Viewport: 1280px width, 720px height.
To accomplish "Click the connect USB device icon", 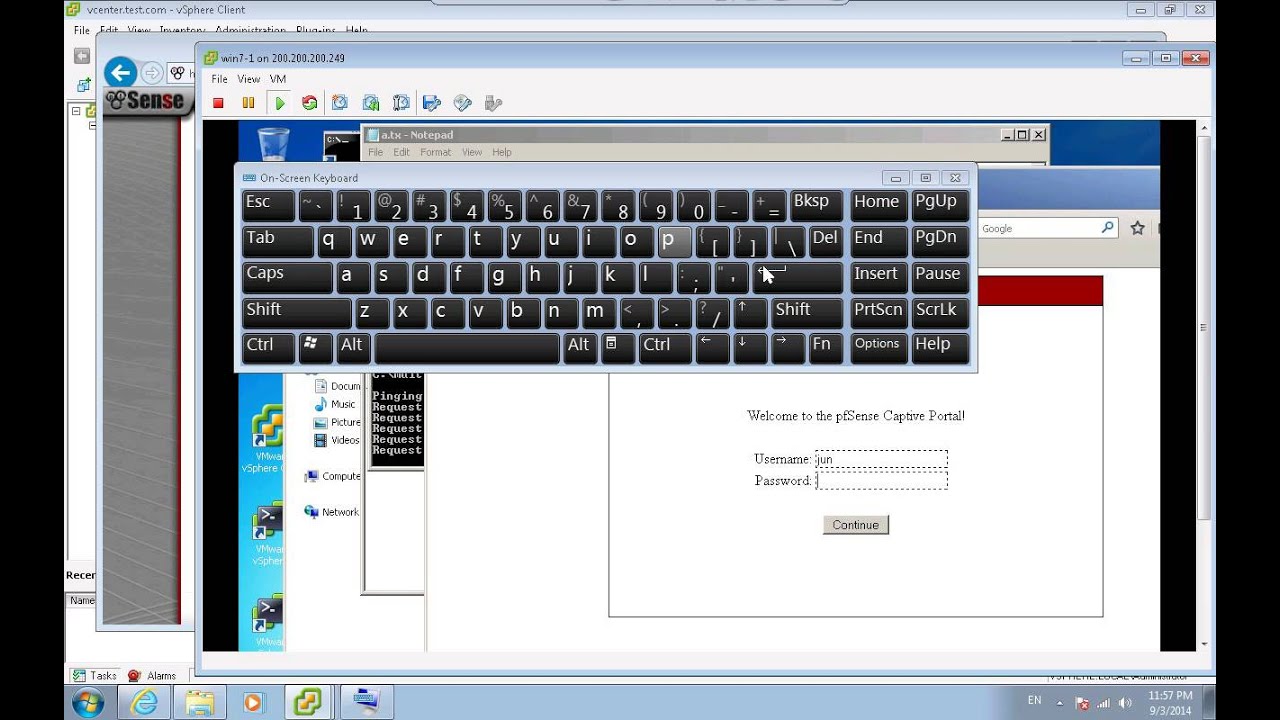I will 492,103.
